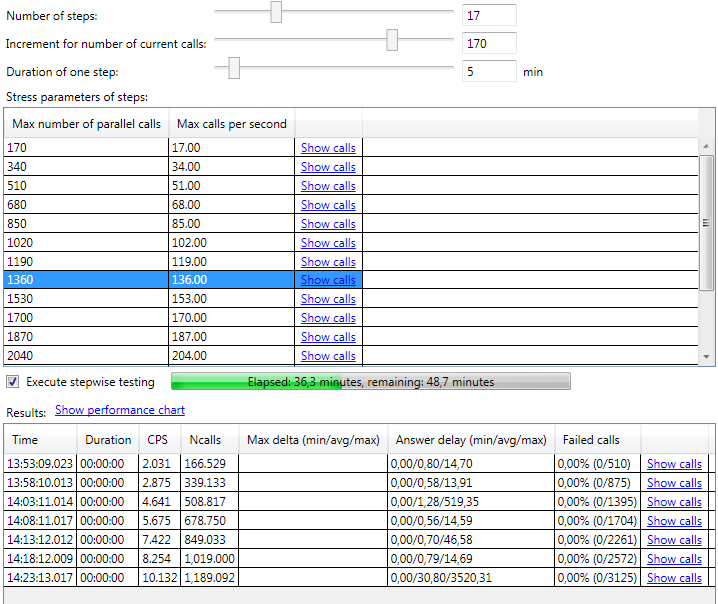Click the steps table scroll down arrow

[706, 357]
